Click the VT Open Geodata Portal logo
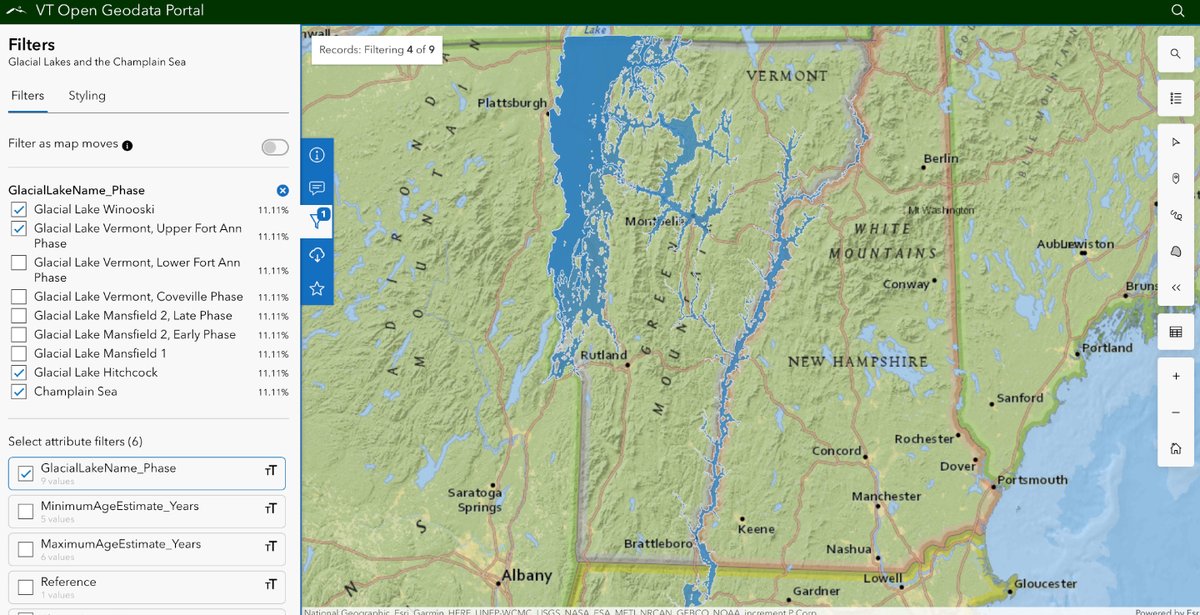 point(18,11)
